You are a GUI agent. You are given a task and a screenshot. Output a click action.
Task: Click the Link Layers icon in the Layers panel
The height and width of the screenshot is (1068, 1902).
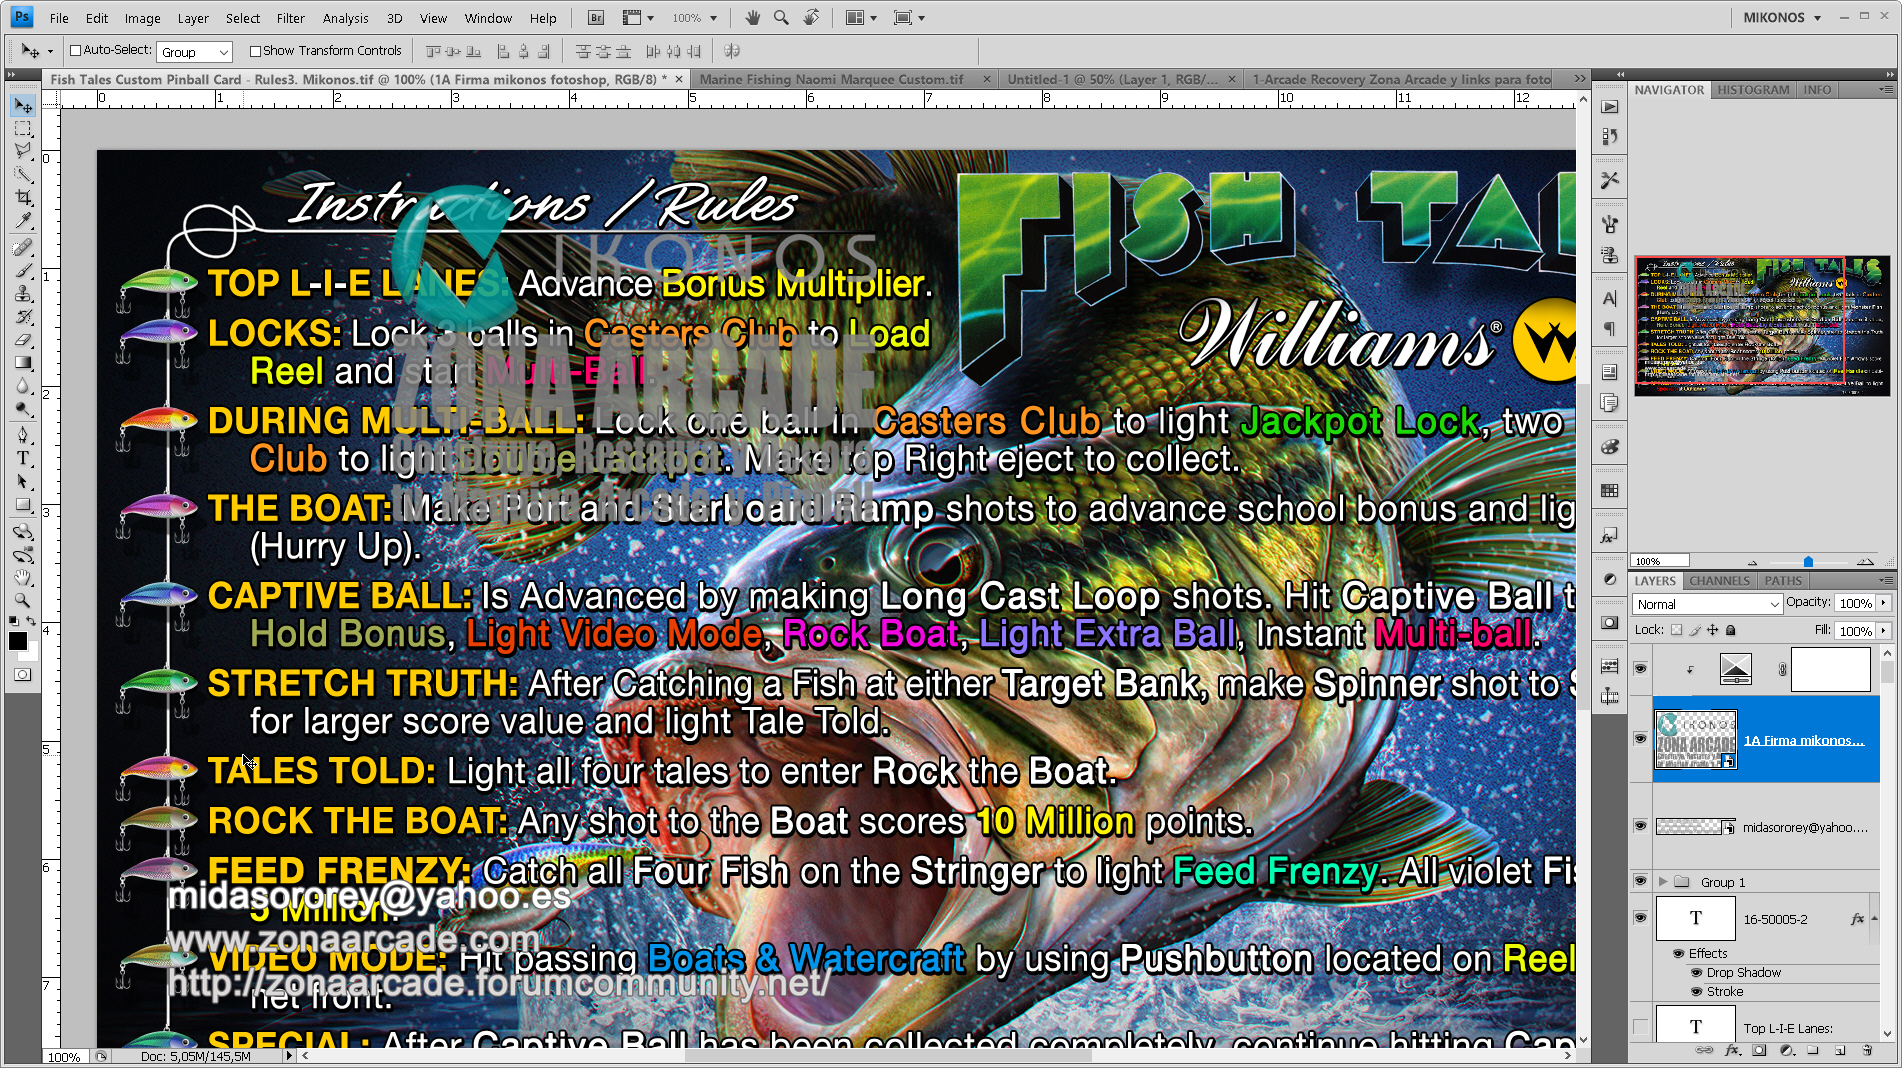(1705, 1050)
